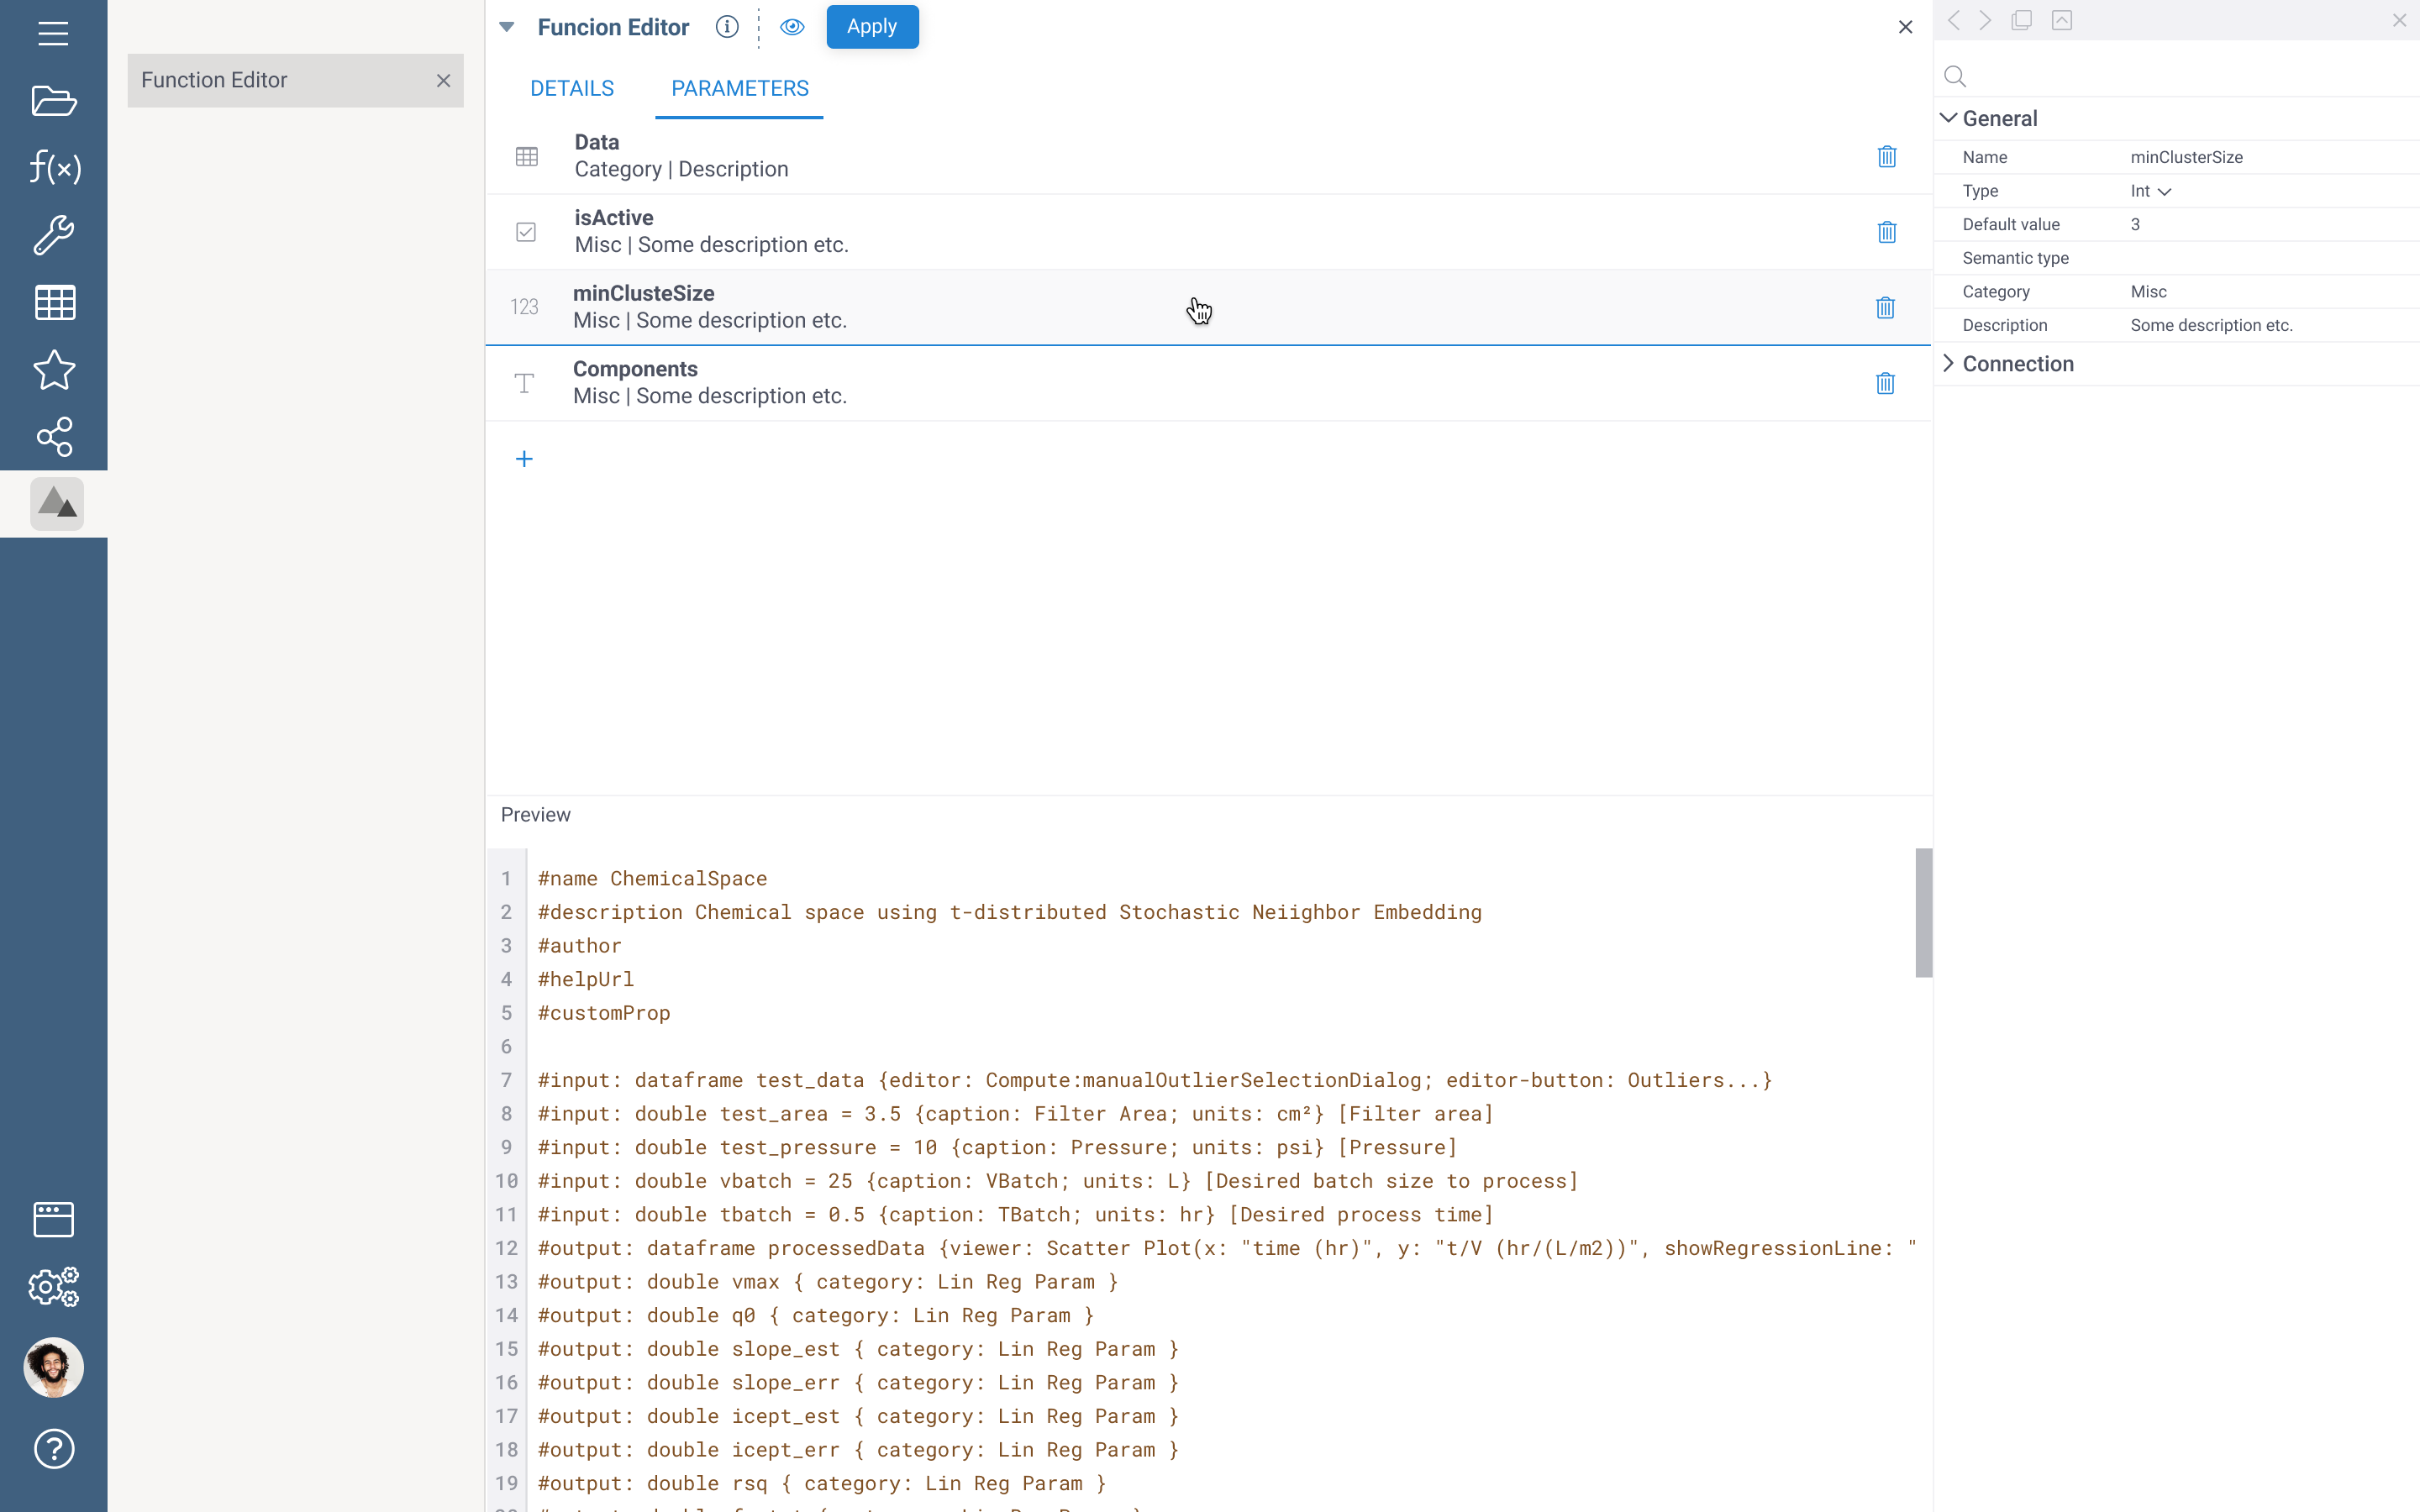Image resolution: width=2420 pixels, height=1512 pixels.
Task: Delete the Components parameter with its trash icon
Action: point(1885,383)
